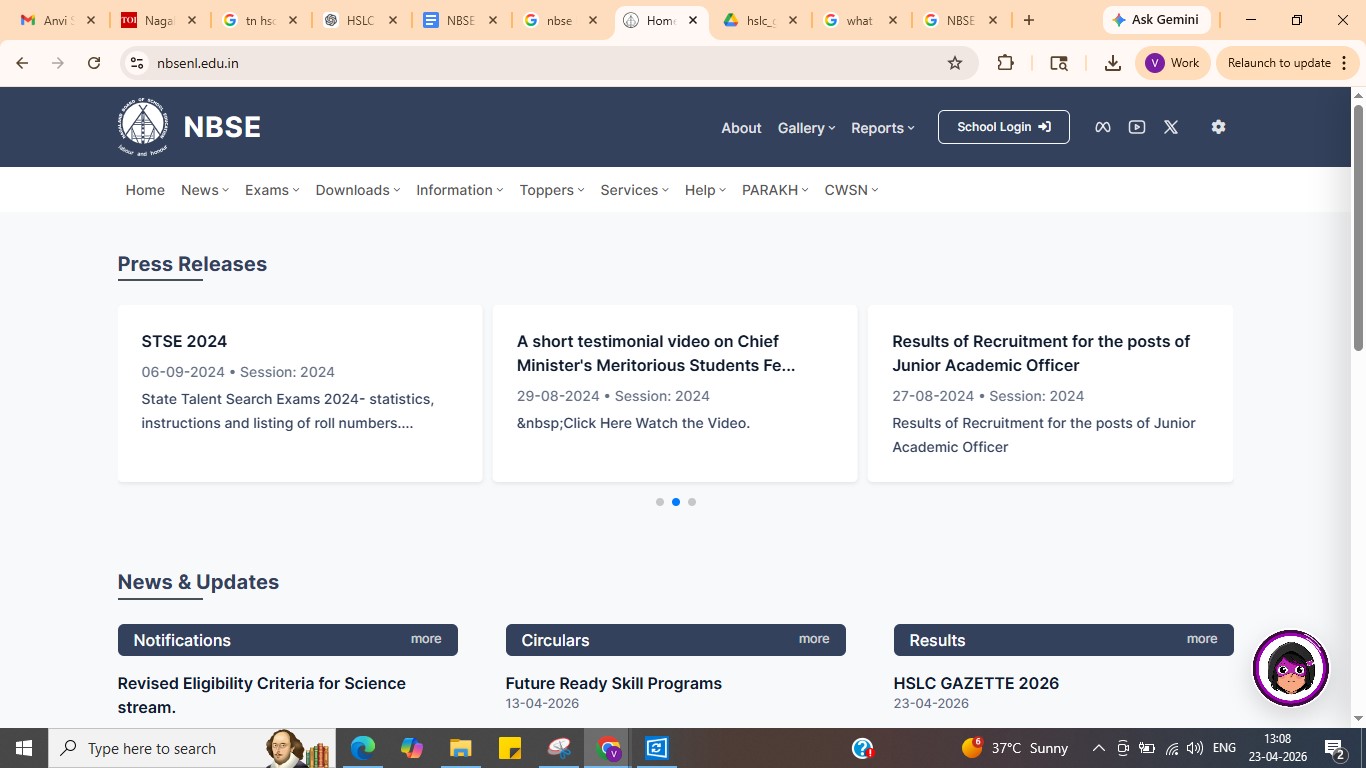Open the browser Downloads icon

click(x=1112, y=63)
